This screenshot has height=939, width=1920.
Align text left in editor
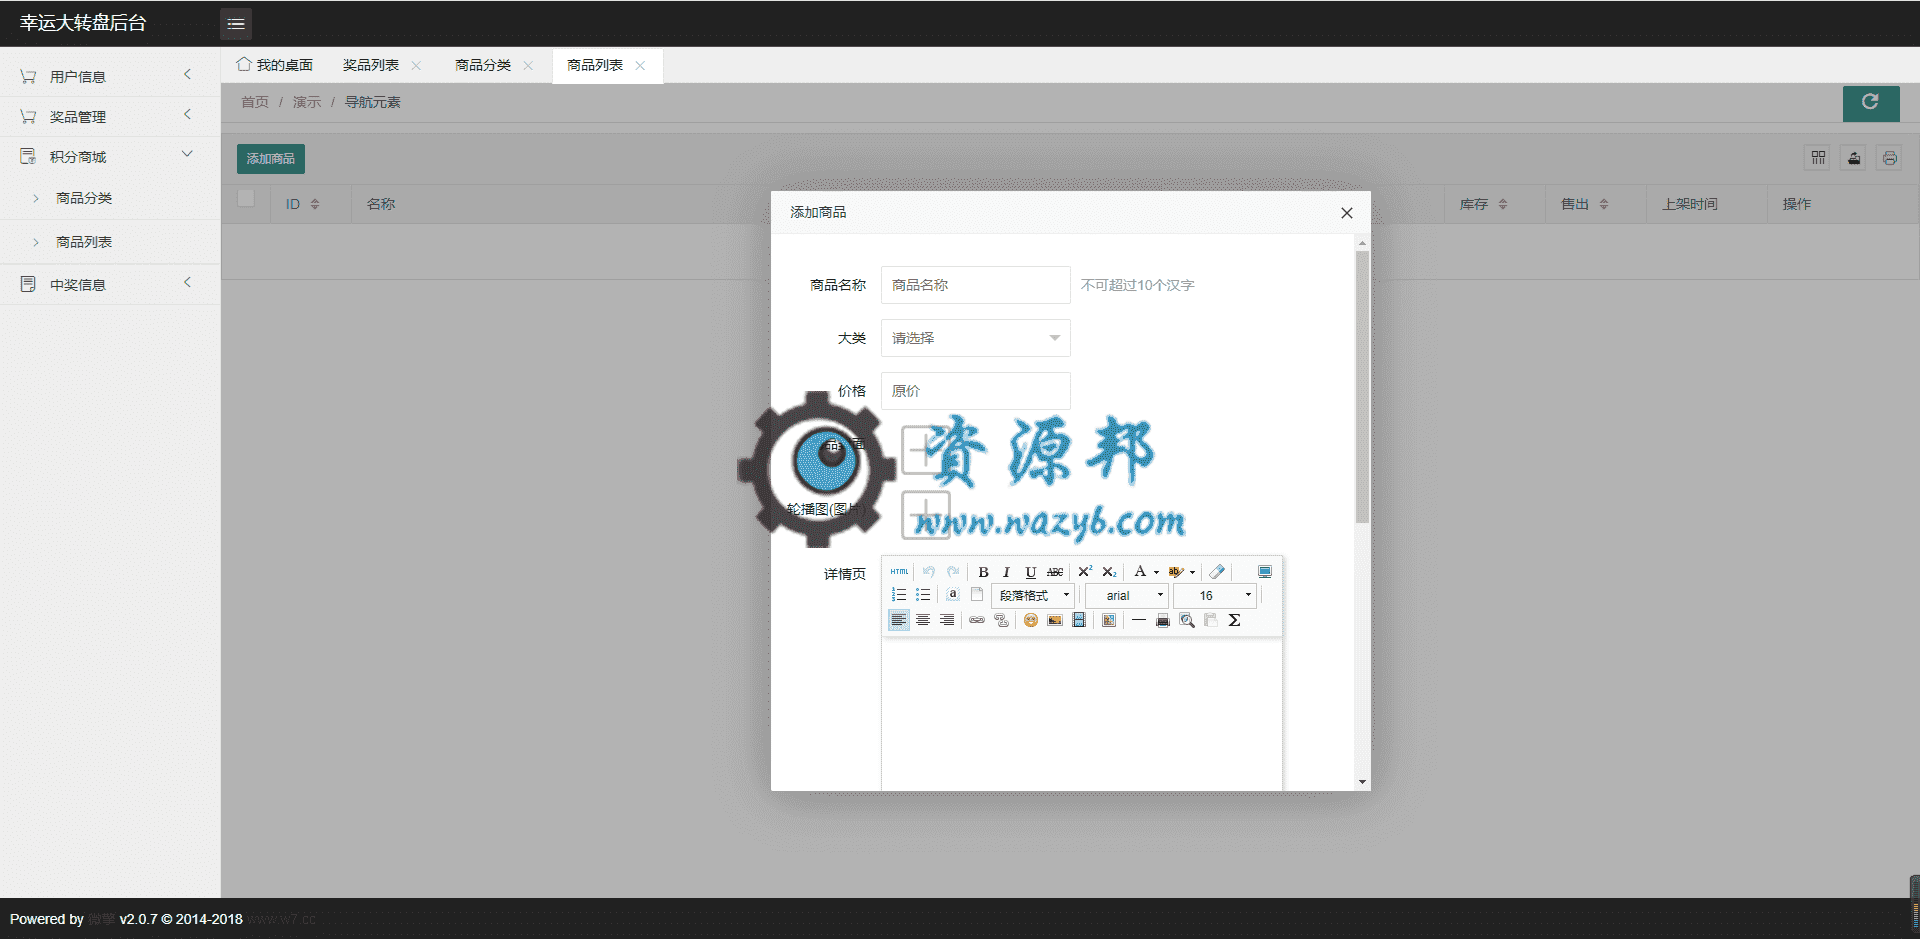click(x=899, y=620)
